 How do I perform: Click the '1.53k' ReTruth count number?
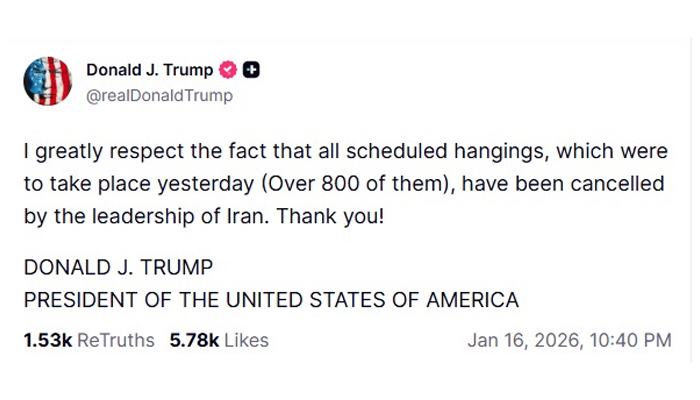click(47, 340)
